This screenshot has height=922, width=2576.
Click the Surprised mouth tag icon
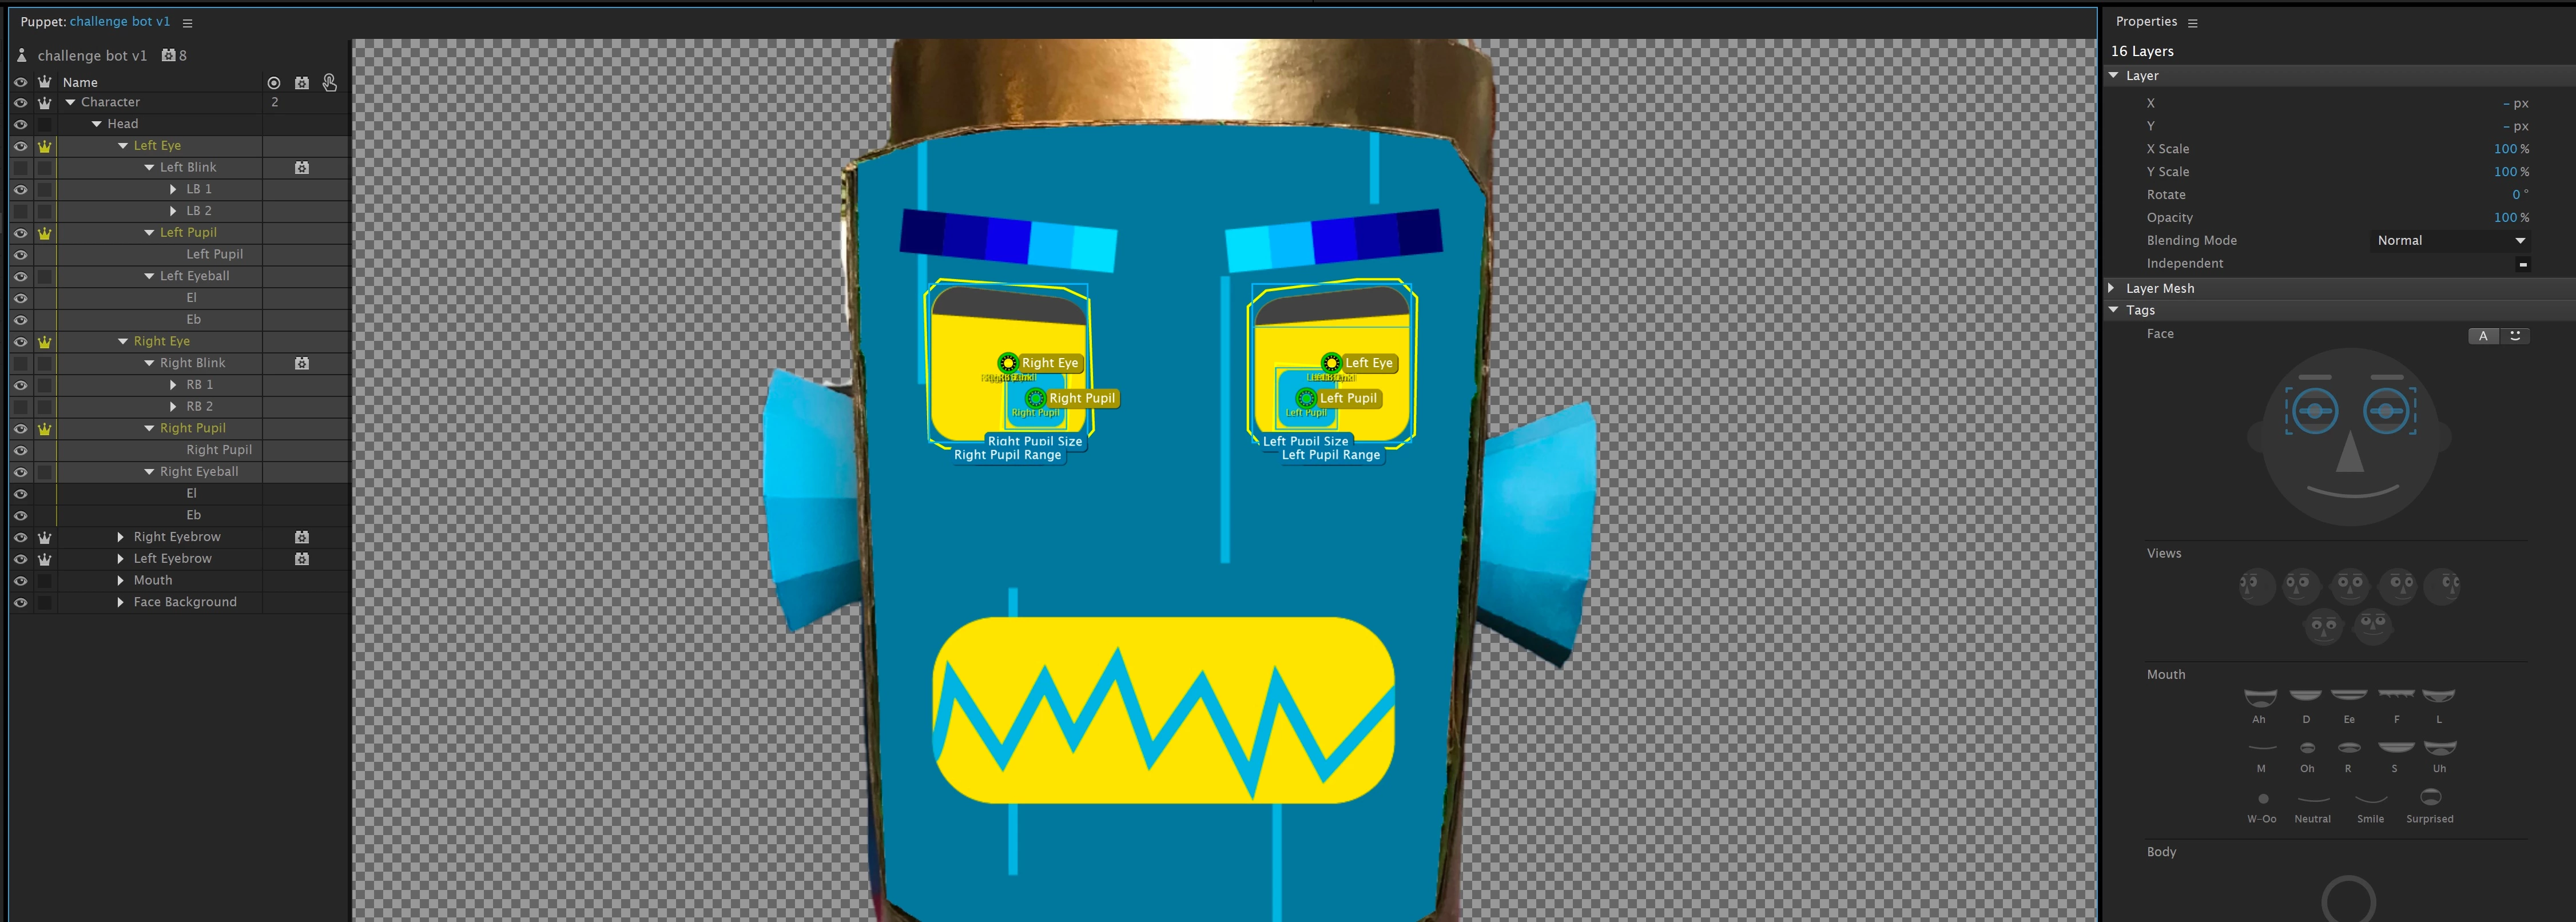[x=2430, y=797]
